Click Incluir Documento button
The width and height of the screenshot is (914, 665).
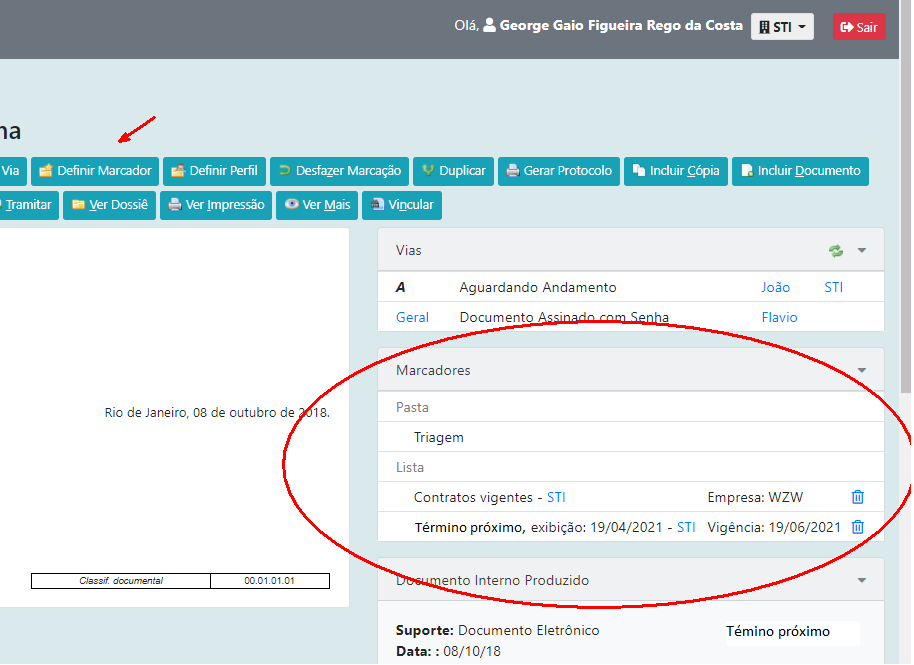pos(799,171)
